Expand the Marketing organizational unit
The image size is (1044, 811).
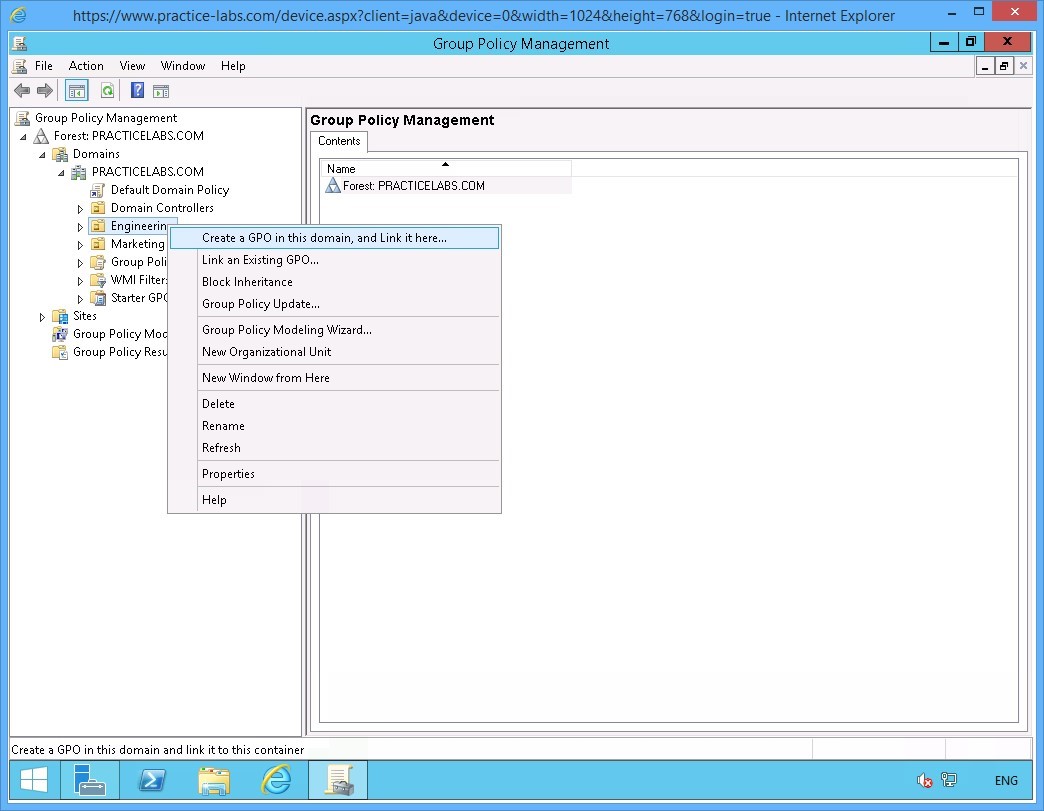coord(80,243)
